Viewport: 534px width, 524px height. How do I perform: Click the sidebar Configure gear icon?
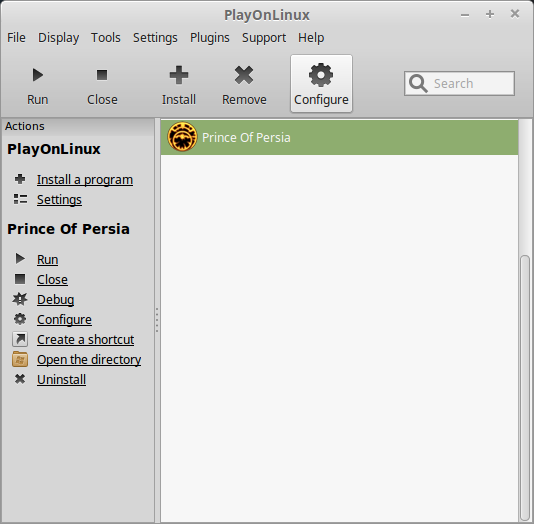(x=20, y=319)
